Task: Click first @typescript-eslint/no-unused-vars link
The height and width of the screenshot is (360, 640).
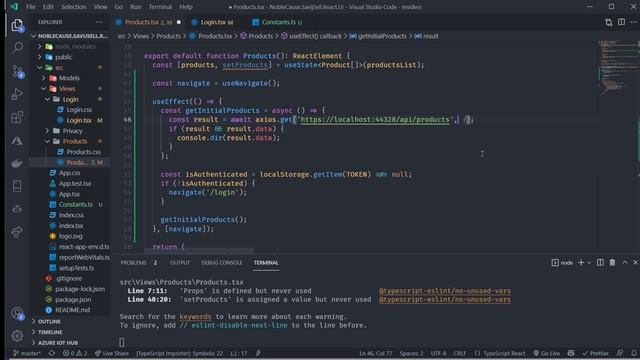Action: [444, 291]
